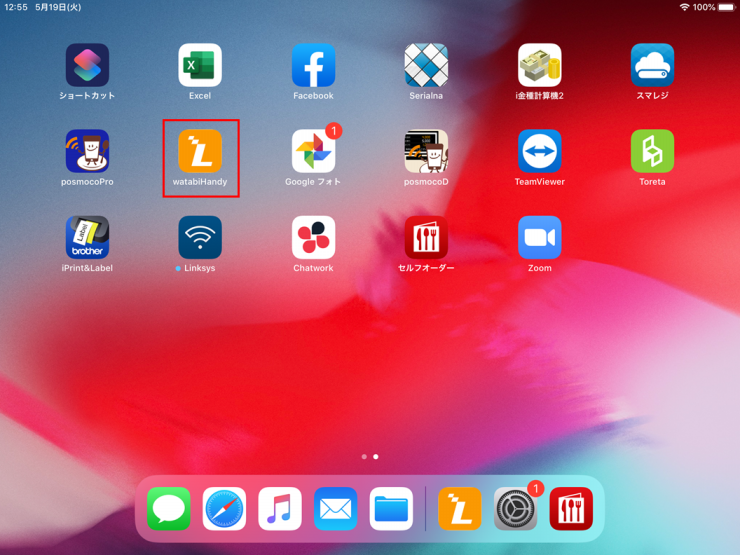Open Brother iPrint&Label app

pyautogui.click(x=87, y=237)
